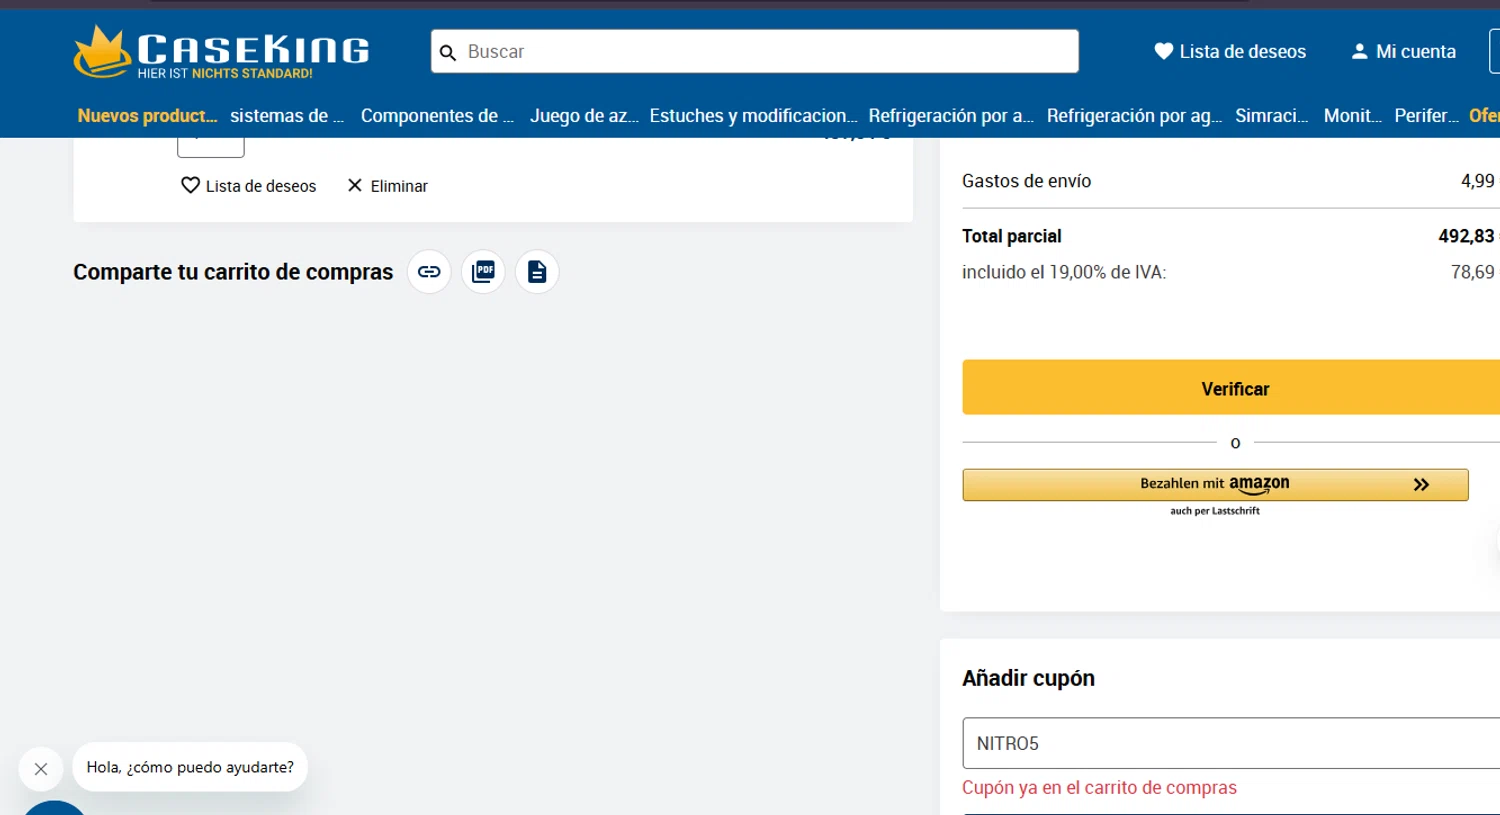
Task: Click the Comparte tu carrito de compras heading
Action: tap(233, 272)
